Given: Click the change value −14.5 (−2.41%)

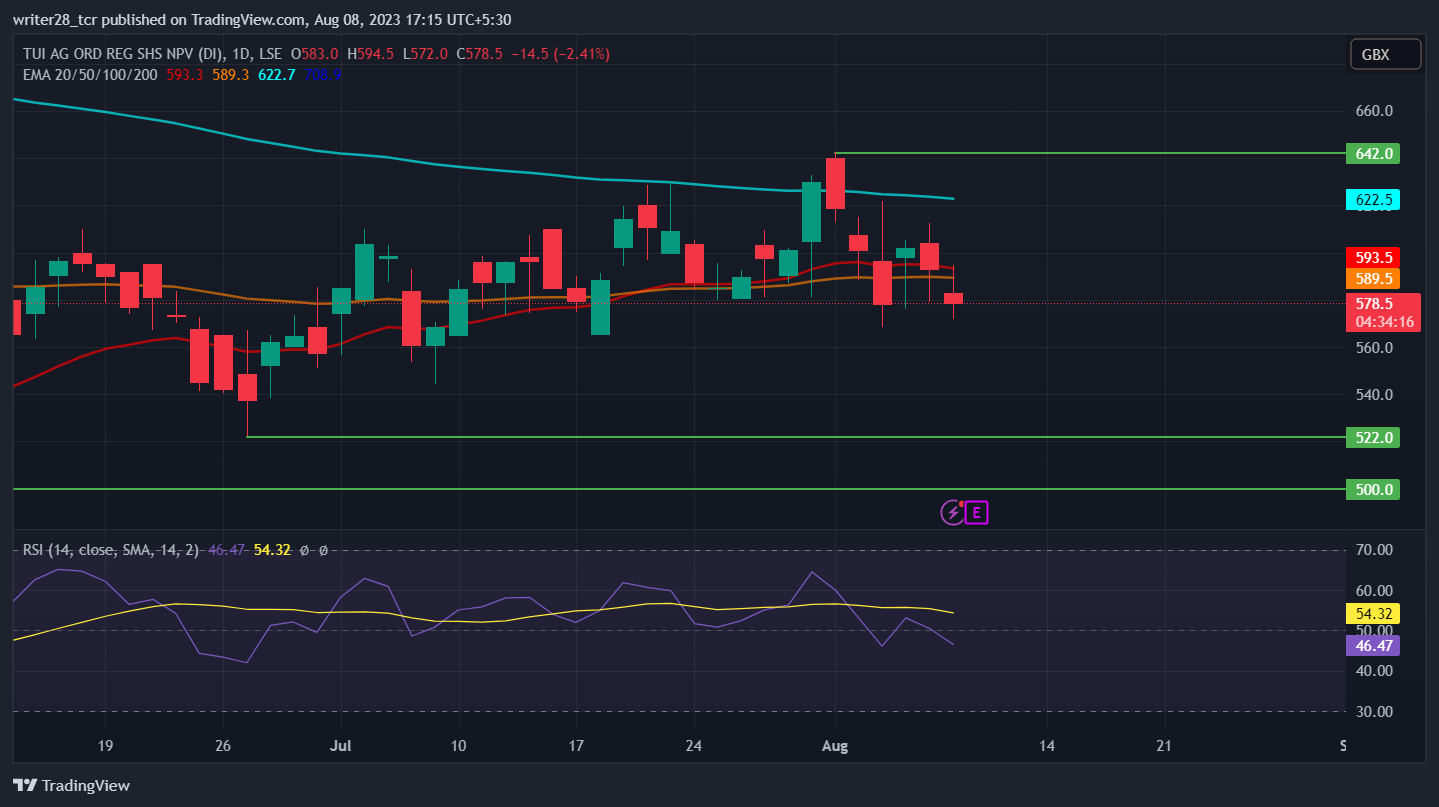Looking at the screenshot, I should pos(562,54).
